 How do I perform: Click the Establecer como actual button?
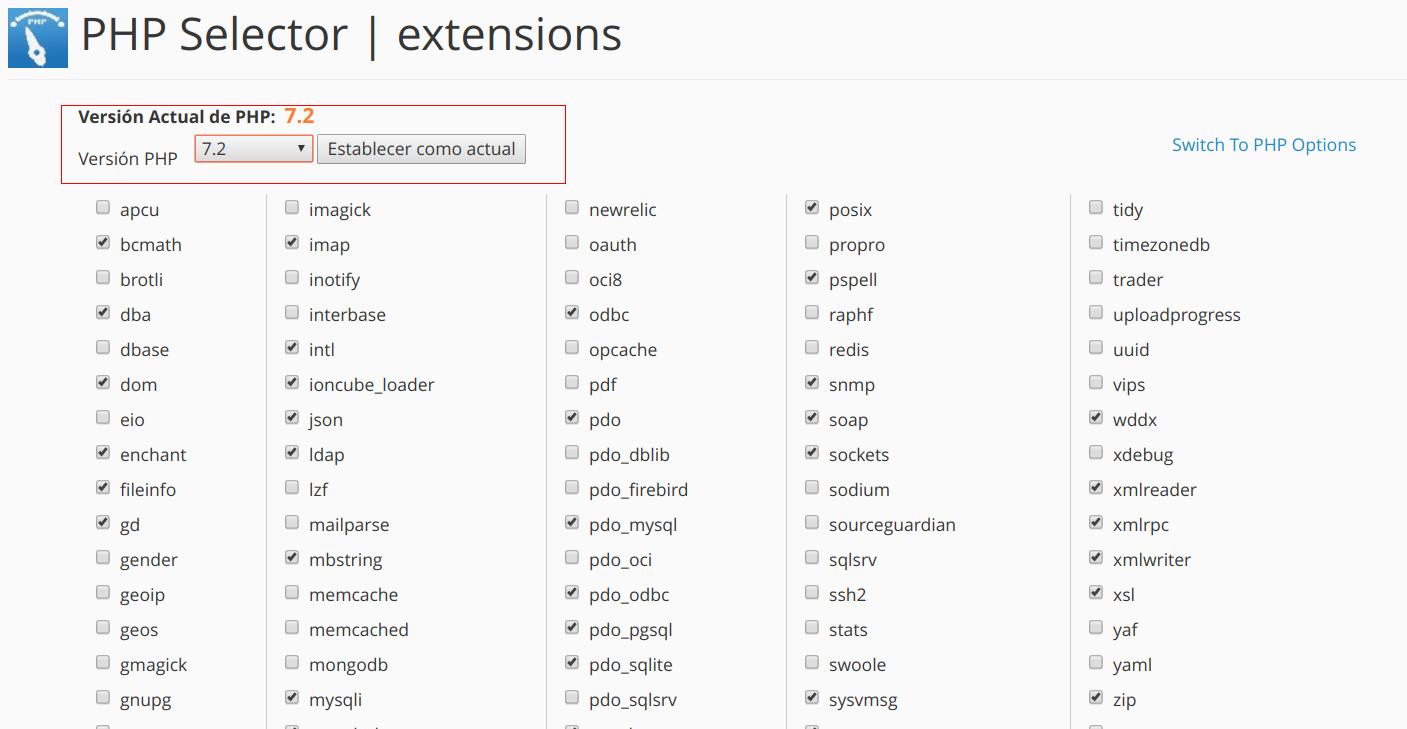click(x=420, y=148)
